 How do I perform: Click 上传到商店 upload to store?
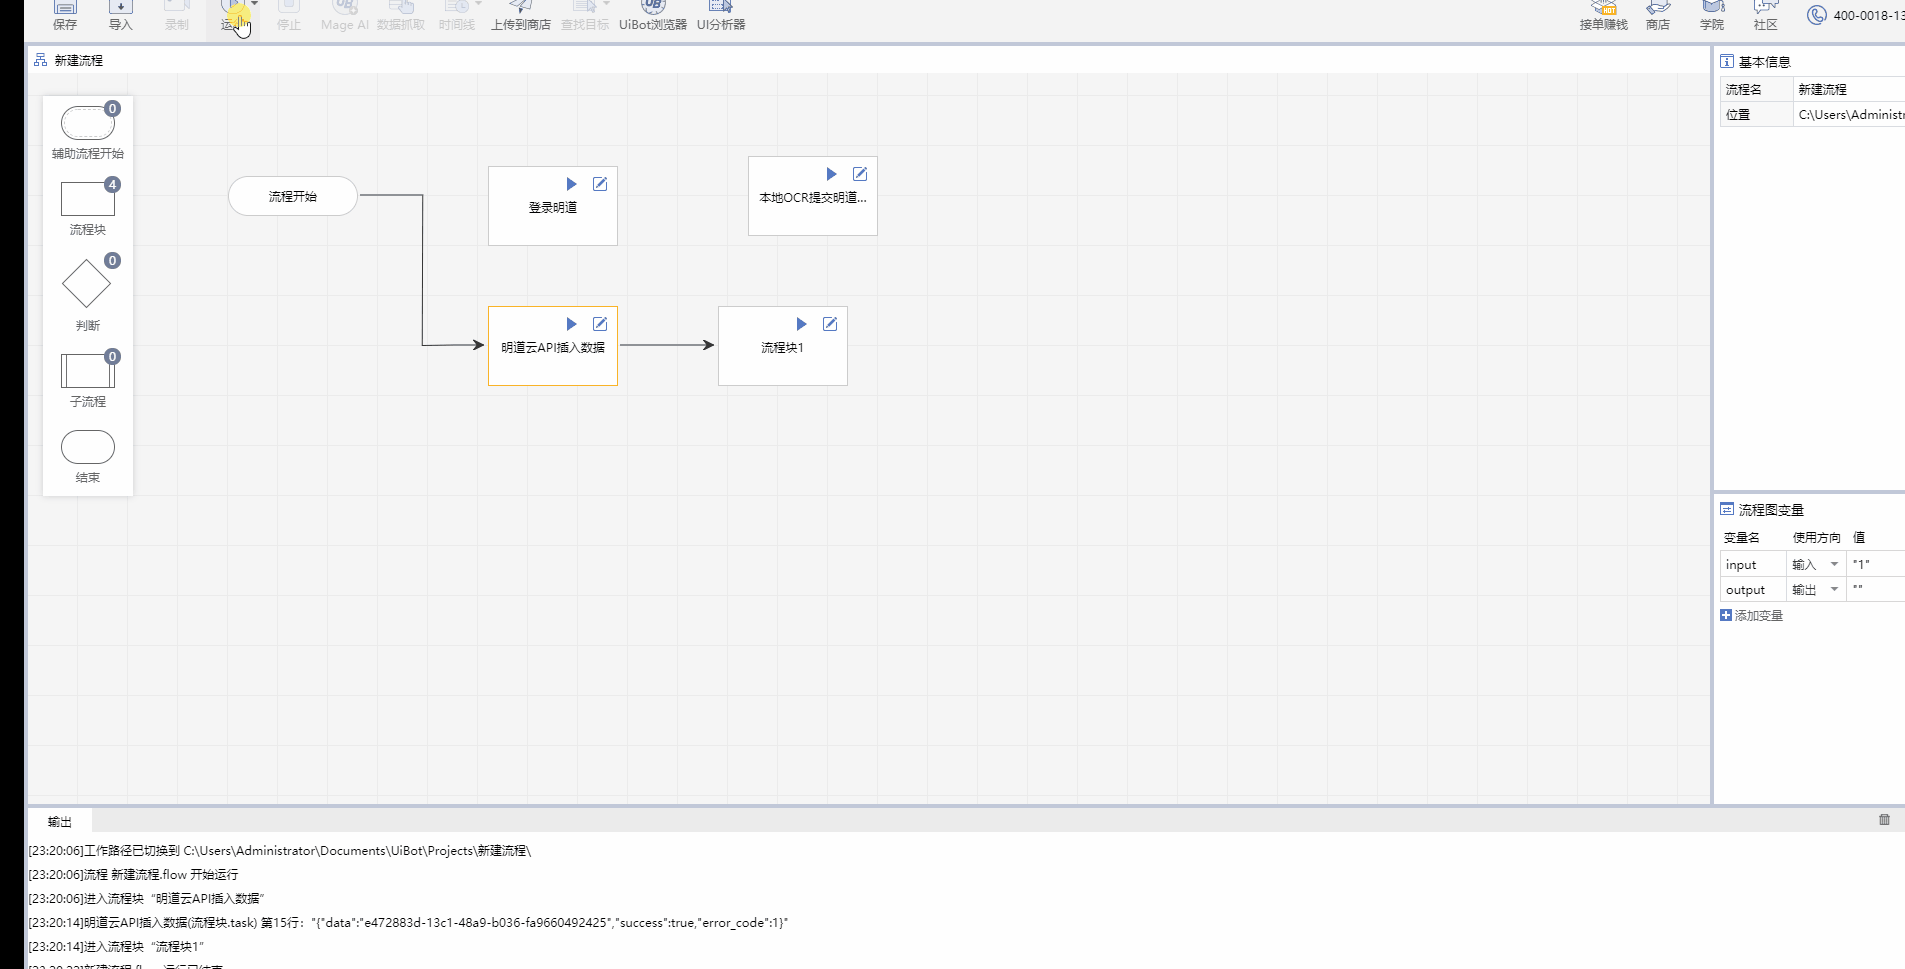(521, 16)
